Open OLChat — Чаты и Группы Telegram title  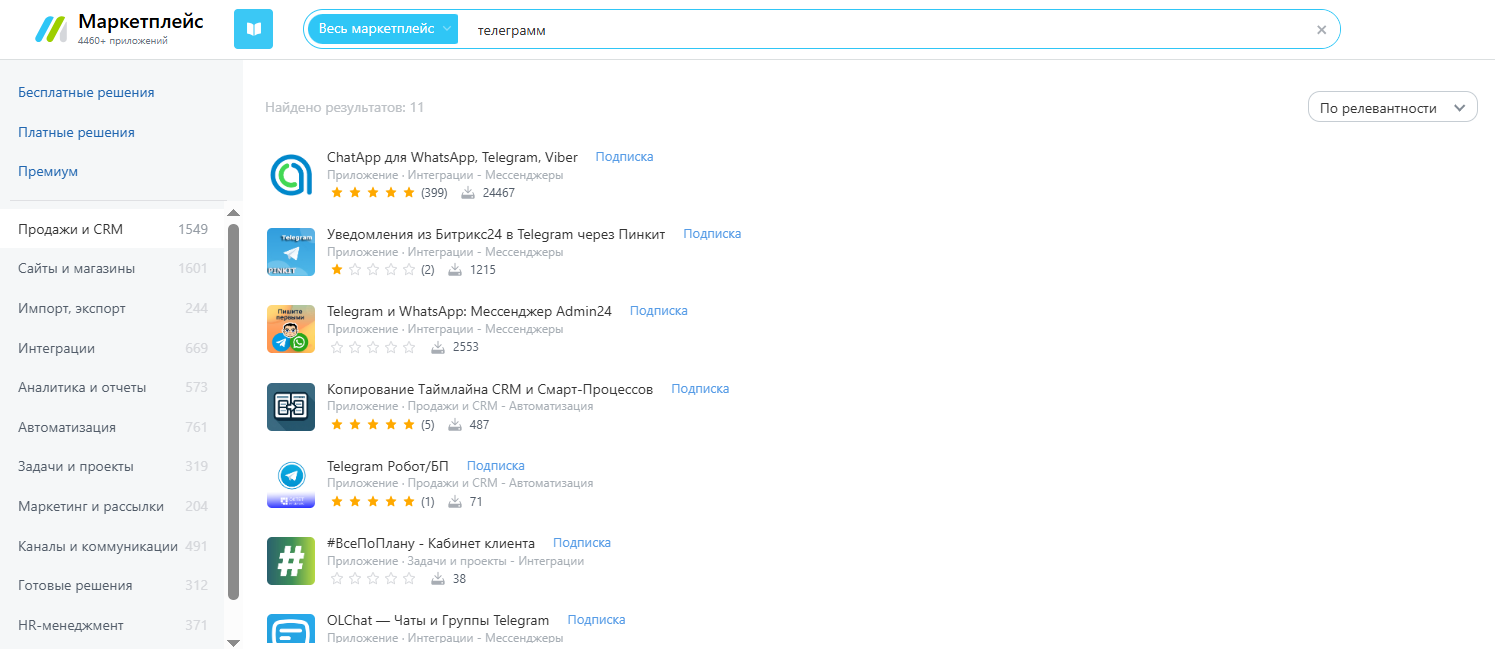coord(438,620)
